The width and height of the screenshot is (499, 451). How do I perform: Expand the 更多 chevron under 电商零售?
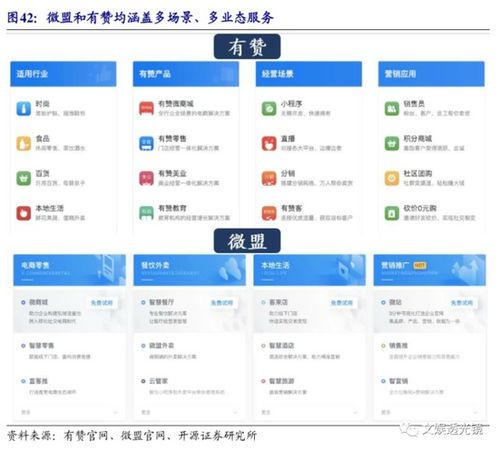click(116, 412)
